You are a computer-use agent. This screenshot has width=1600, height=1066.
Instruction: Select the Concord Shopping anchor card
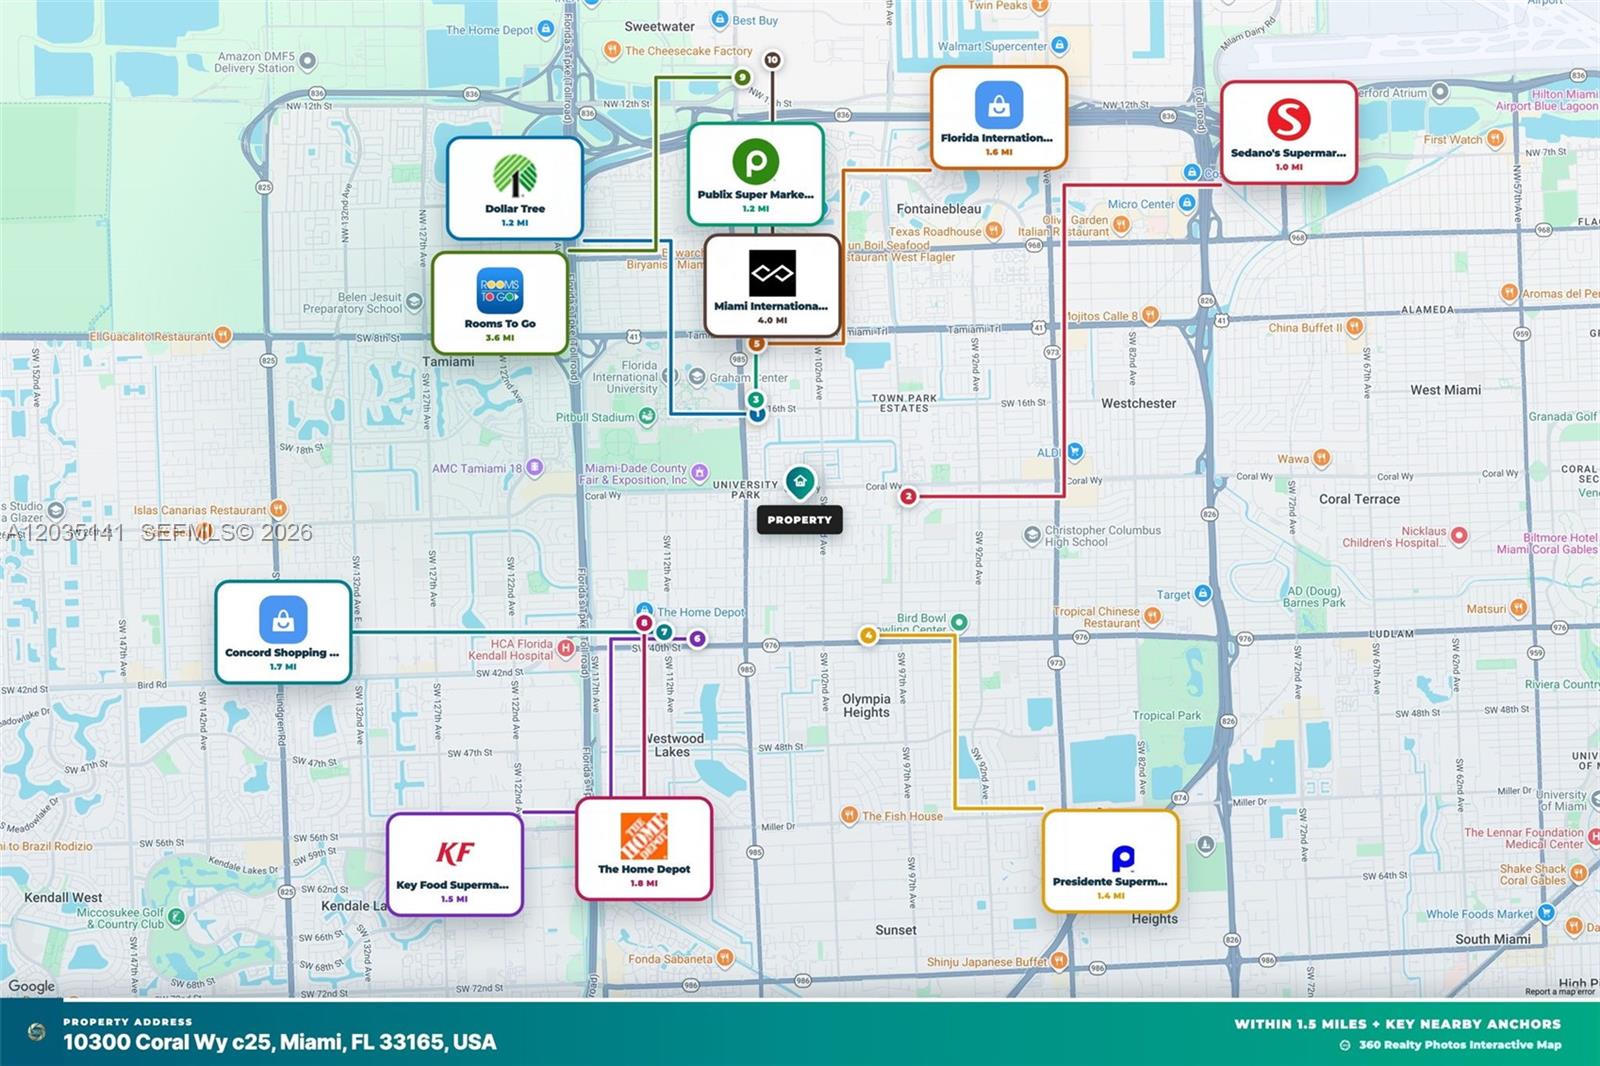[283, 632]
